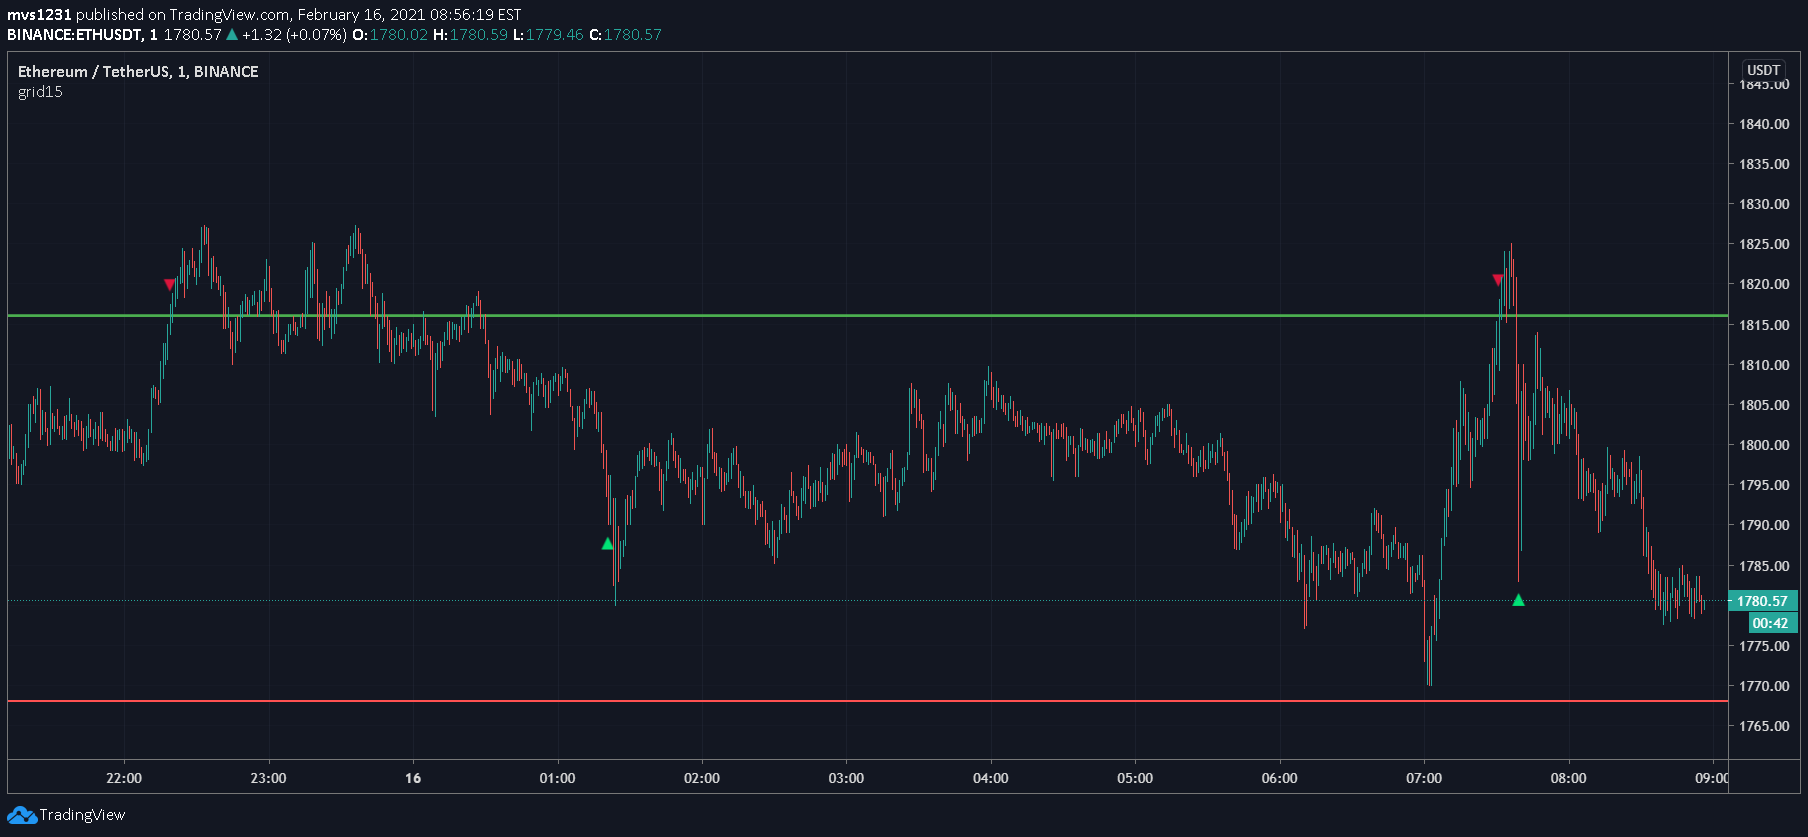The width and height of the screenshot is (1808, 837).
Task: Click the 08:00 time axis label
Action: coord(1568,778)
